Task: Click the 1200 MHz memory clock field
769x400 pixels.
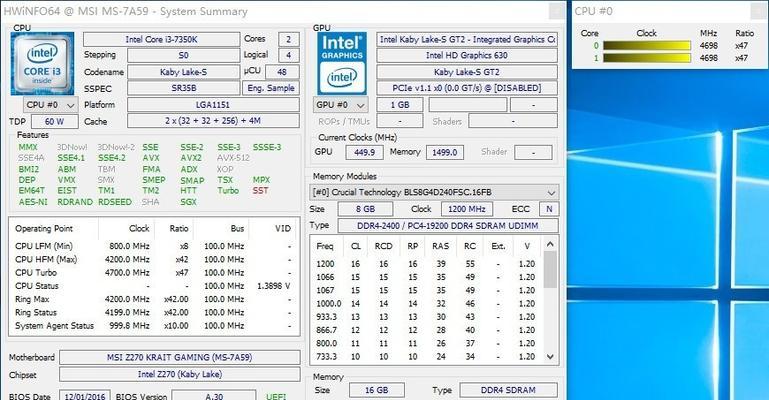Action: click(x=466, y=209)
